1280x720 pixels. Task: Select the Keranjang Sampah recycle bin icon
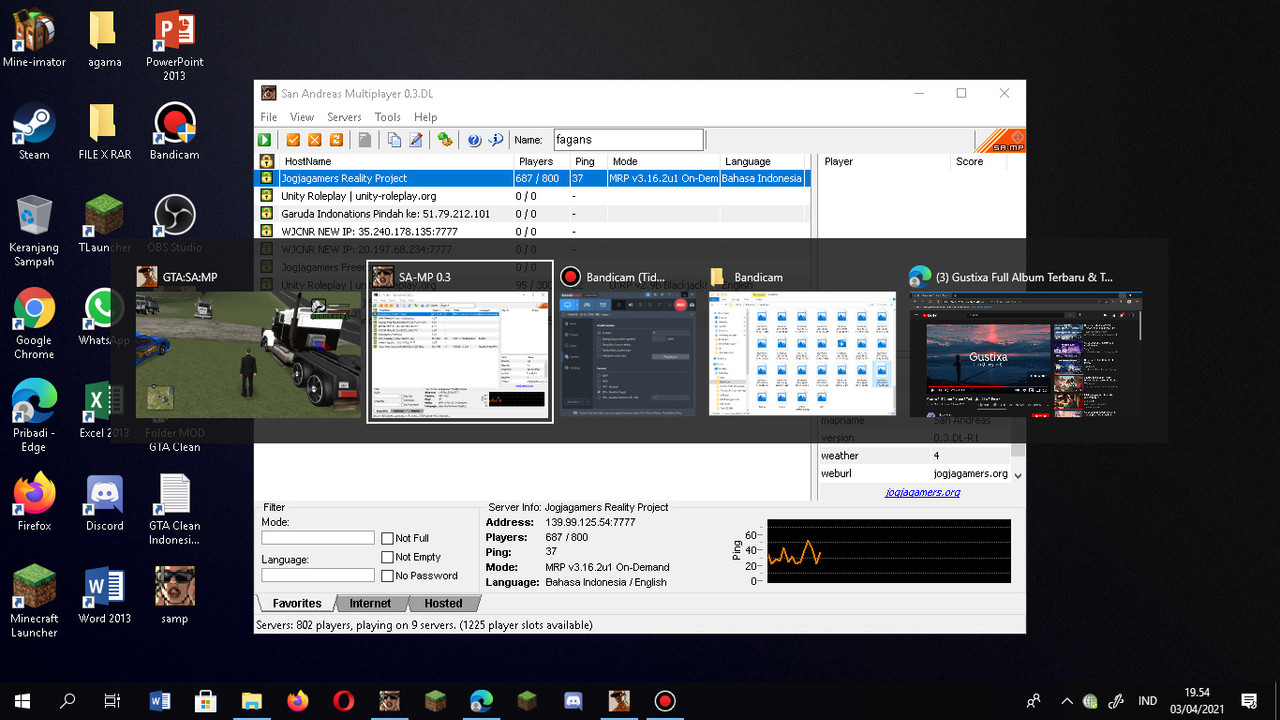(34, 231)
